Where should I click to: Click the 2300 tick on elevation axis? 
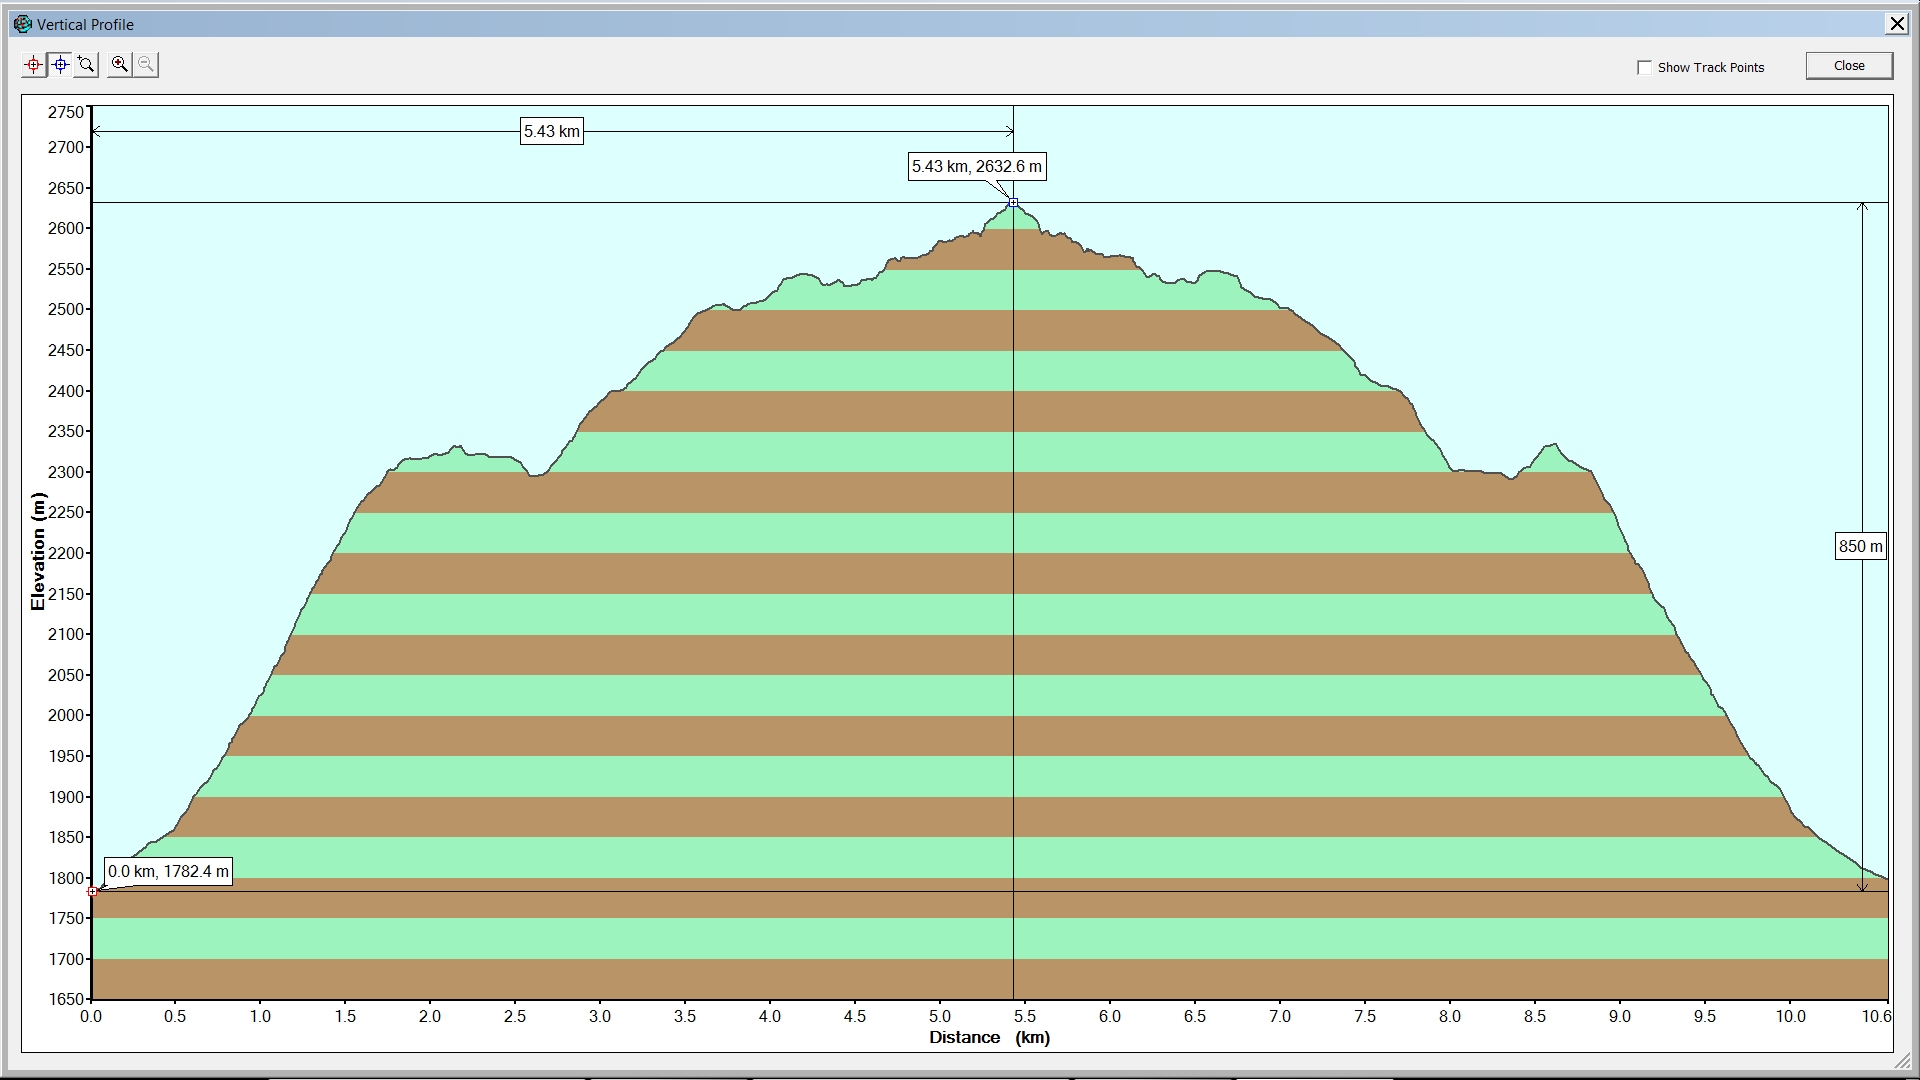pyautogui.click(x=66, y=472)
